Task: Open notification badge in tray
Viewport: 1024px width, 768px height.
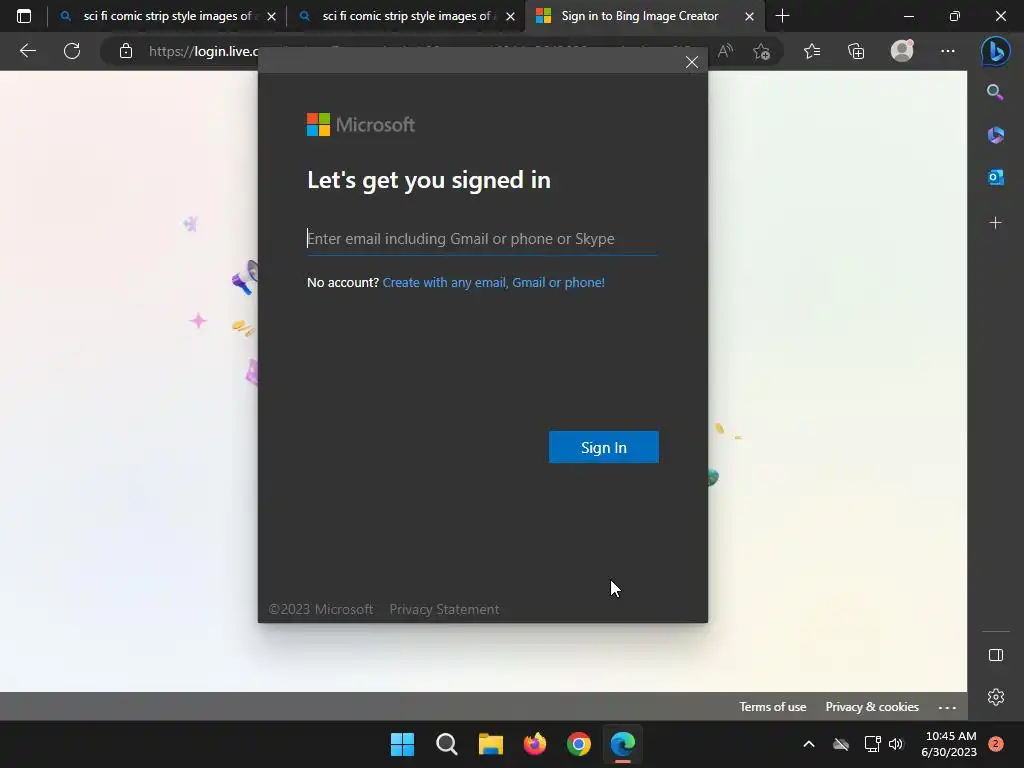Action: tap(995, 744)
